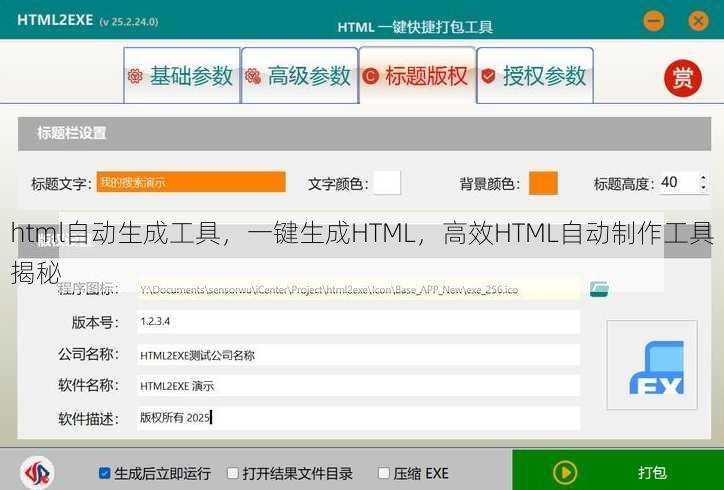Increase 标题高度 with the up arrow
The image size is (724, 490).
(x=703, y=177)
